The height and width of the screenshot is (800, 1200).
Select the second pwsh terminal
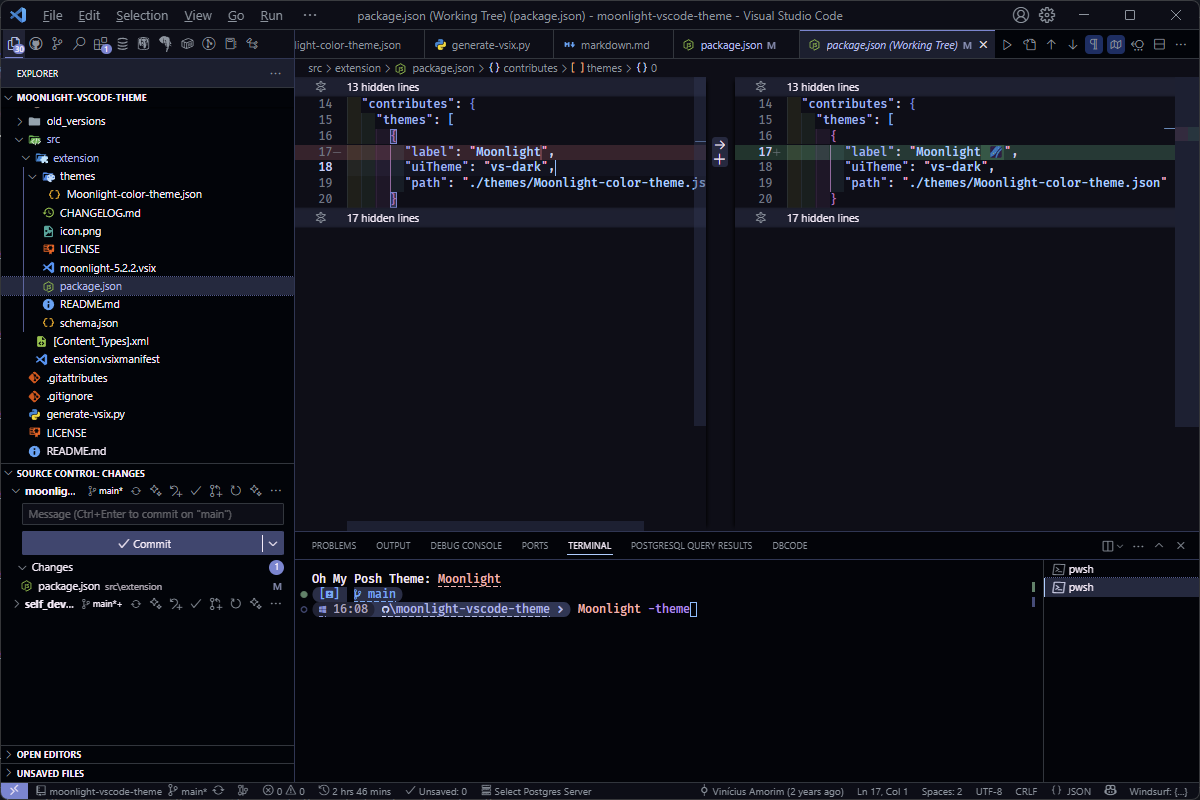(x=1120, y=587)
